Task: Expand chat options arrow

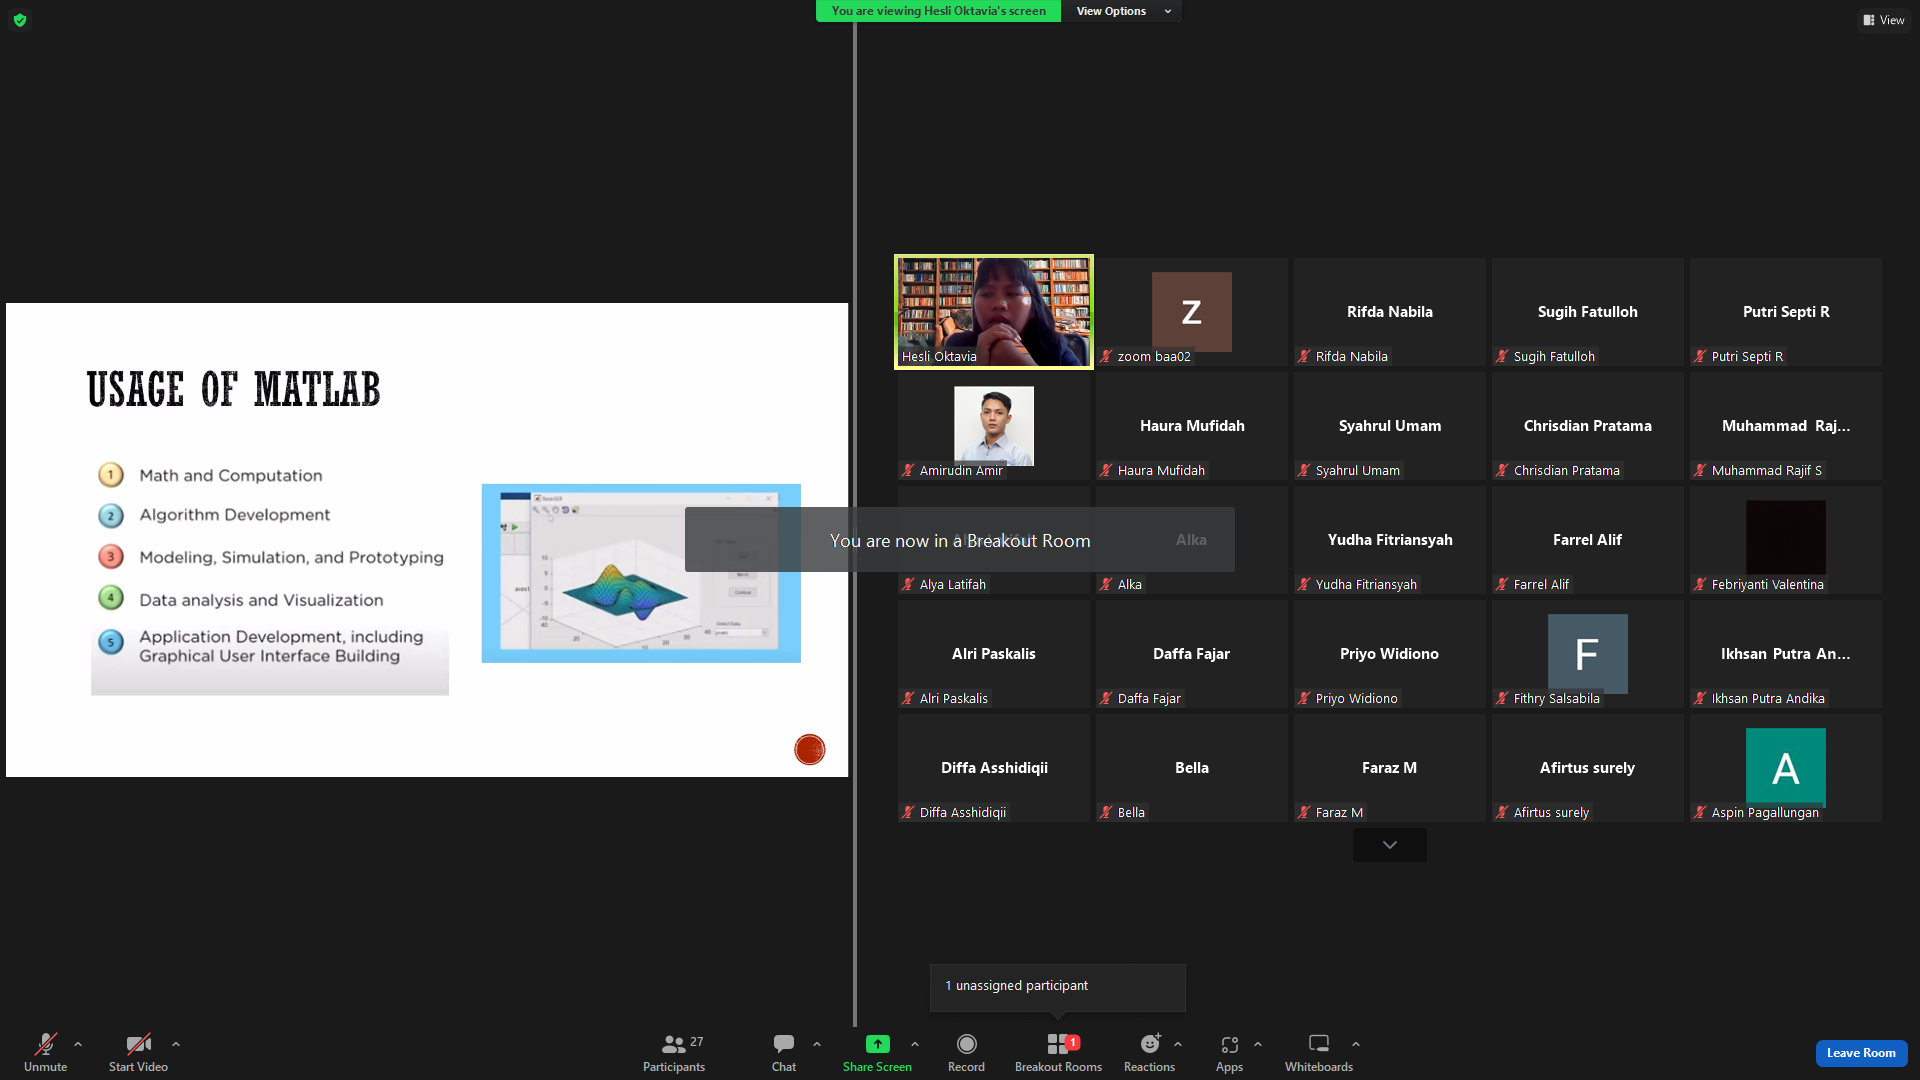Action: [x=817, y=1044]
